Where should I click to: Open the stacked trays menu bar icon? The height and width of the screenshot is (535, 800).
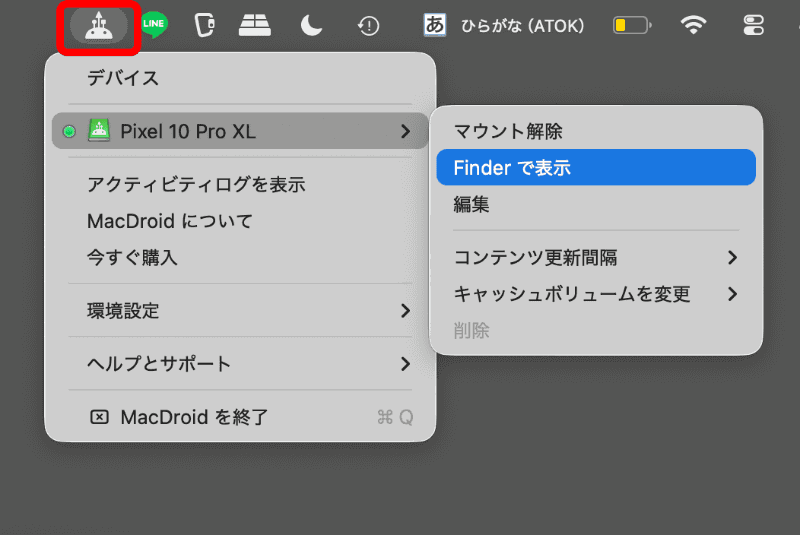click(255, 26)
